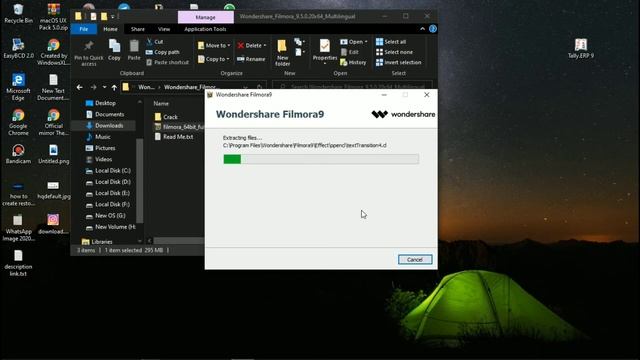This screenshot has height=360, width=640.
Task: Click Select all in the ribbon
Action: click(x=391, y=42)
